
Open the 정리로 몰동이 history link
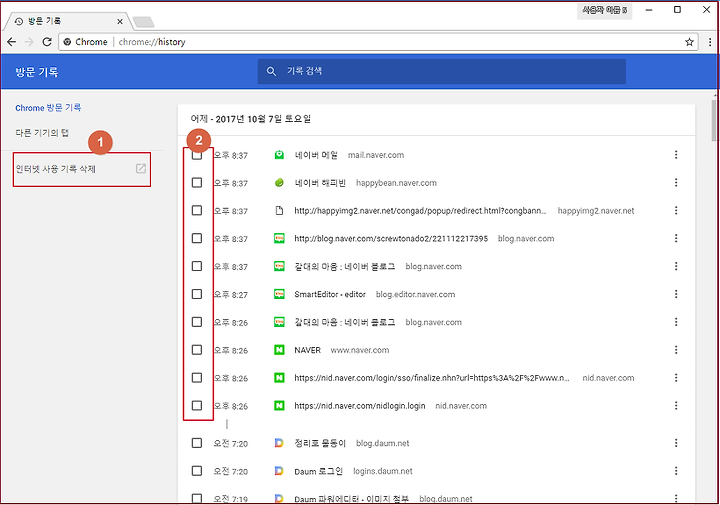pos(320,443)
